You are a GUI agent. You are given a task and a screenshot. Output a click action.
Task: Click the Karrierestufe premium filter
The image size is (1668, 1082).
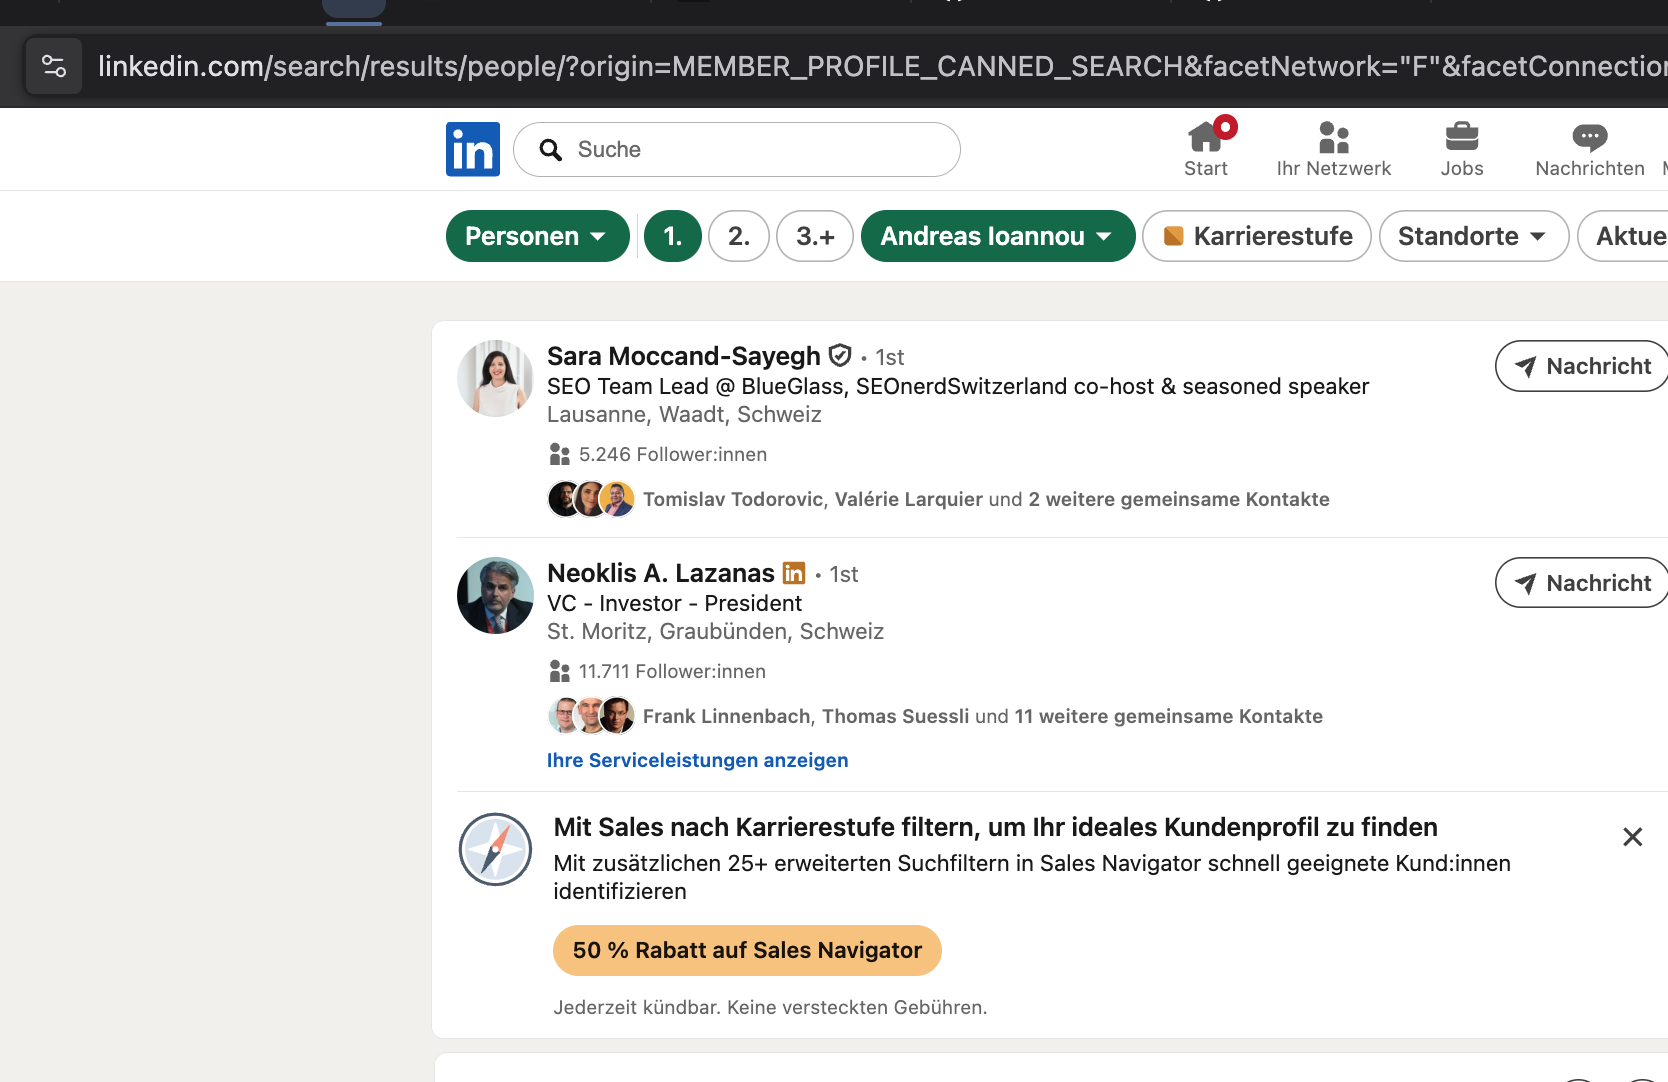(1257, 236)
